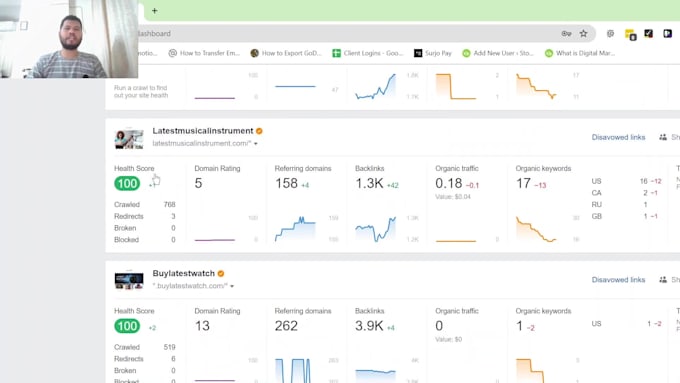Click Latestmusicalinstrument Health Score 100 badge
The width and height of the screenshot is (680, 383).
127,183
